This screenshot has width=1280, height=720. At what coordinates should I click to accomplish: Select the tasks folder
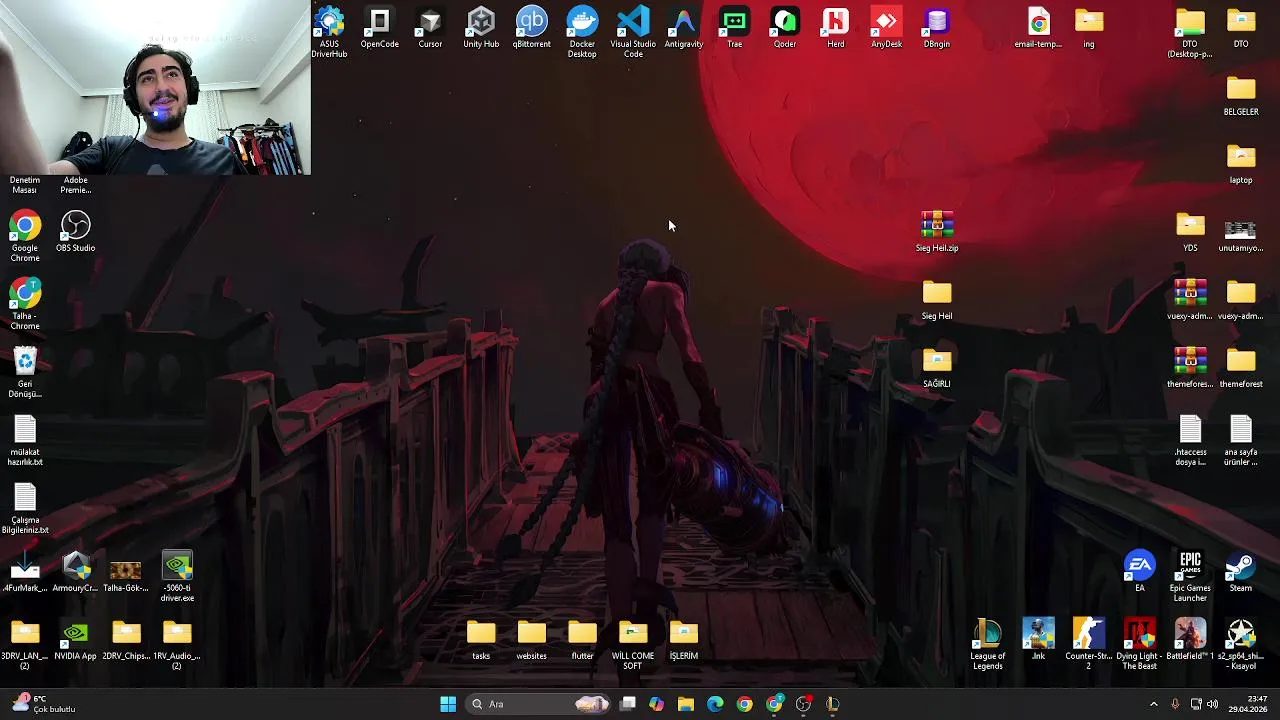(x=481, y=640)
